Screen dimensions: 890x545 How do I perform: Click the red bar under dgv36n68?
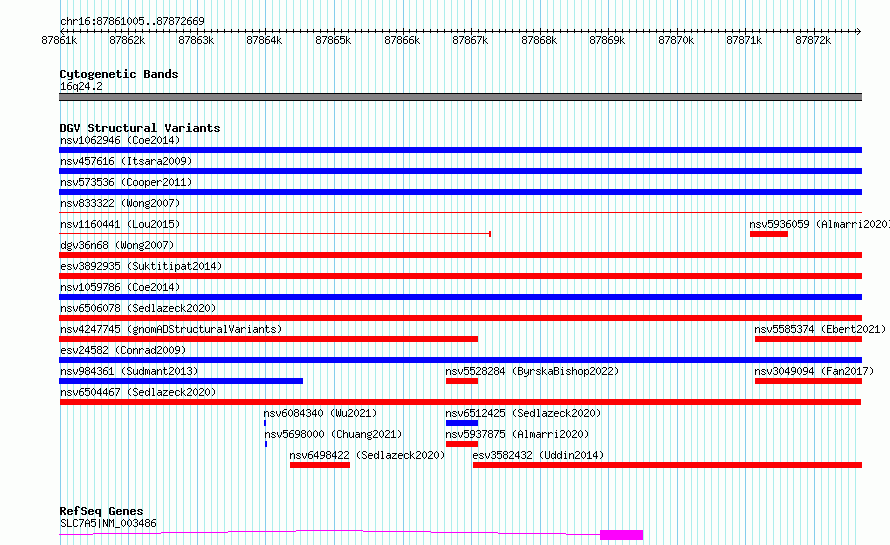460,255
